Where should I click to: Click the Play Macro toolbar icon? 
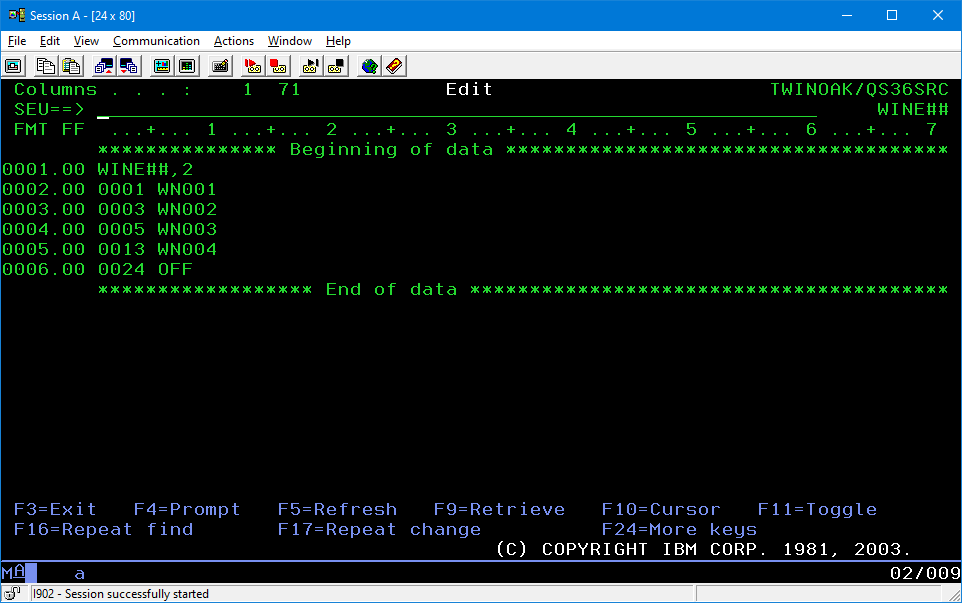coord(311,66)
